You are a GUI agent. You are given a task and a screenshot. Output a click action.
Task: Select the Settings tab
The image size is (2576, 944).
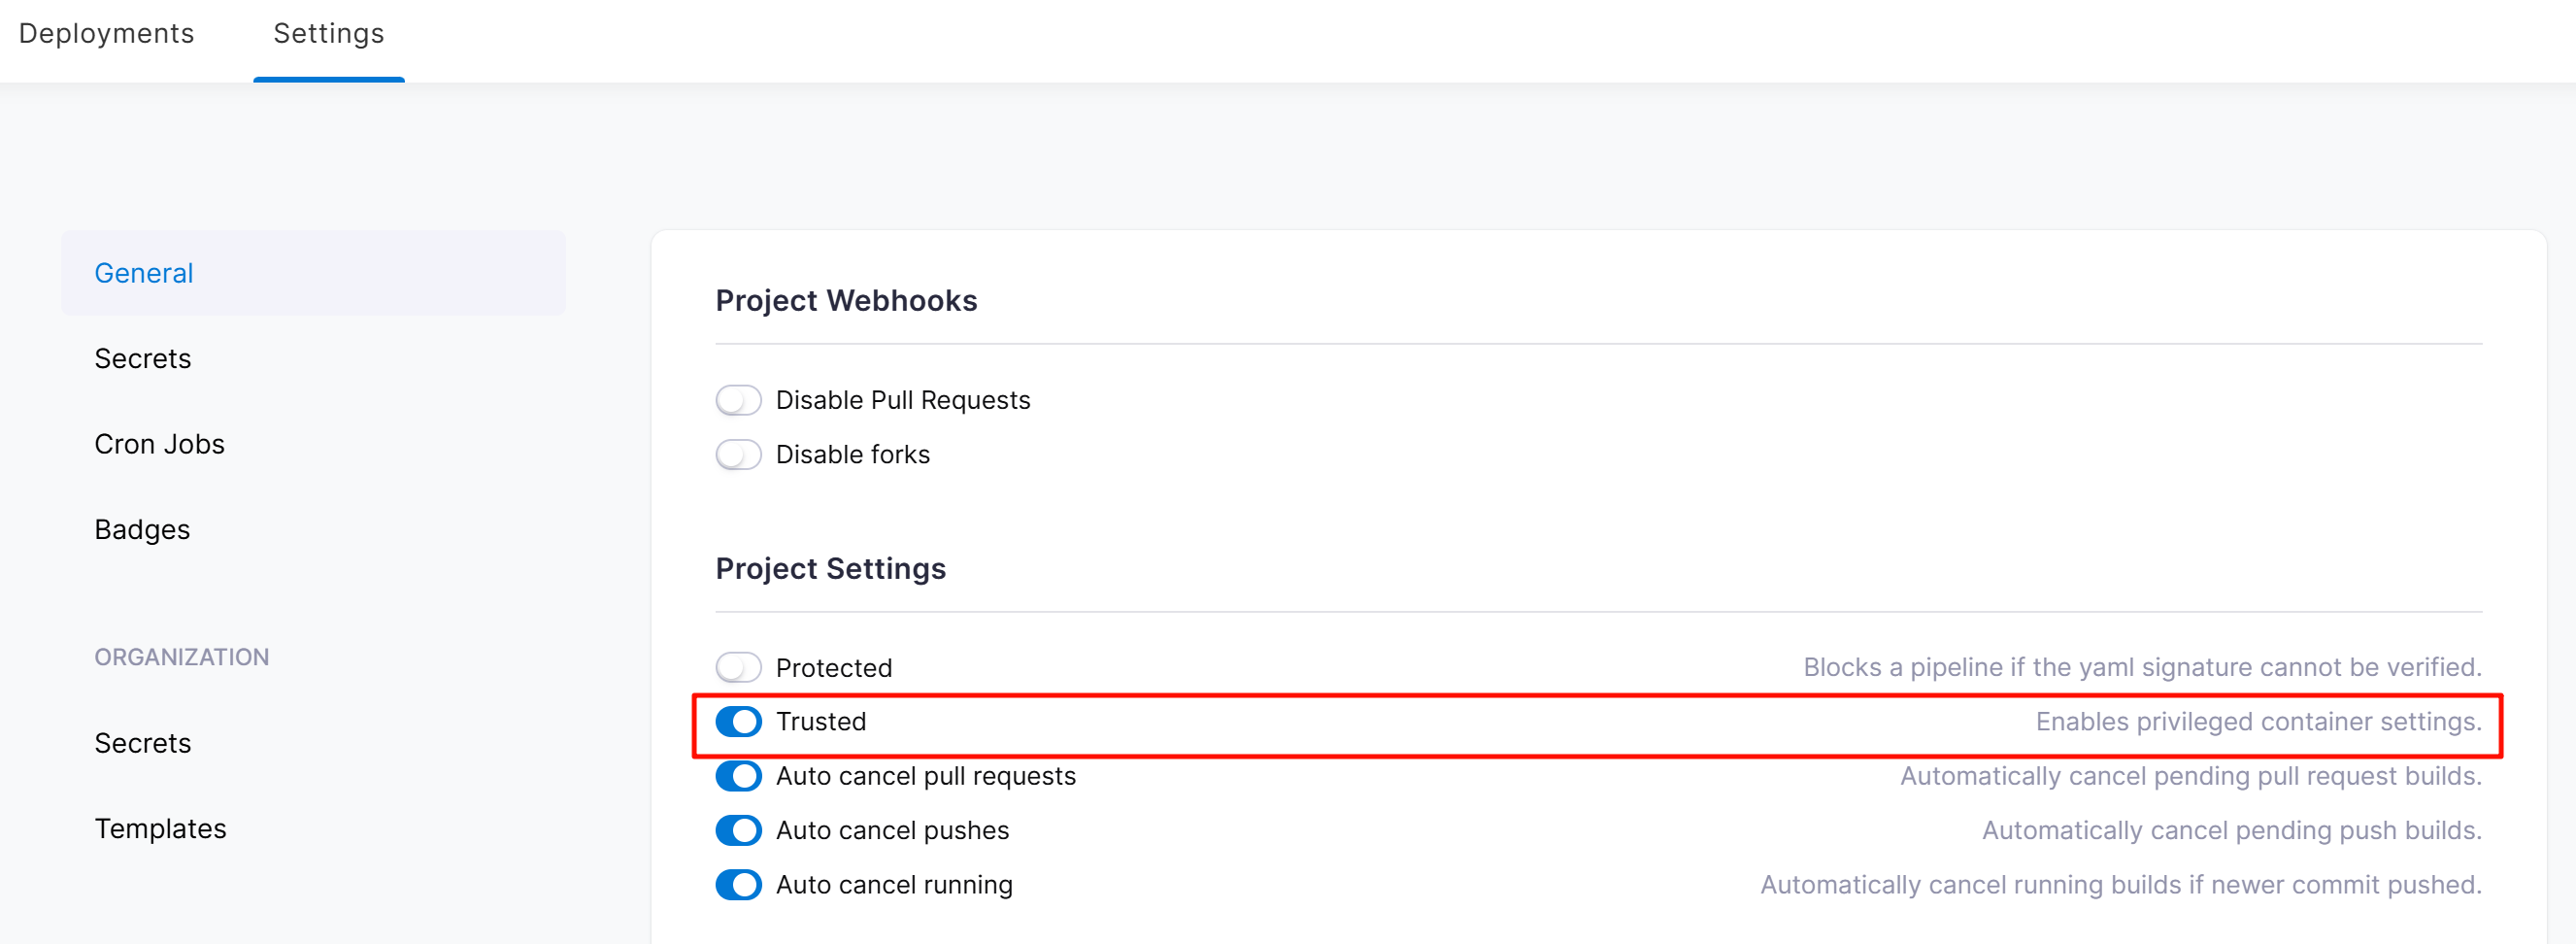pos(328,34)
